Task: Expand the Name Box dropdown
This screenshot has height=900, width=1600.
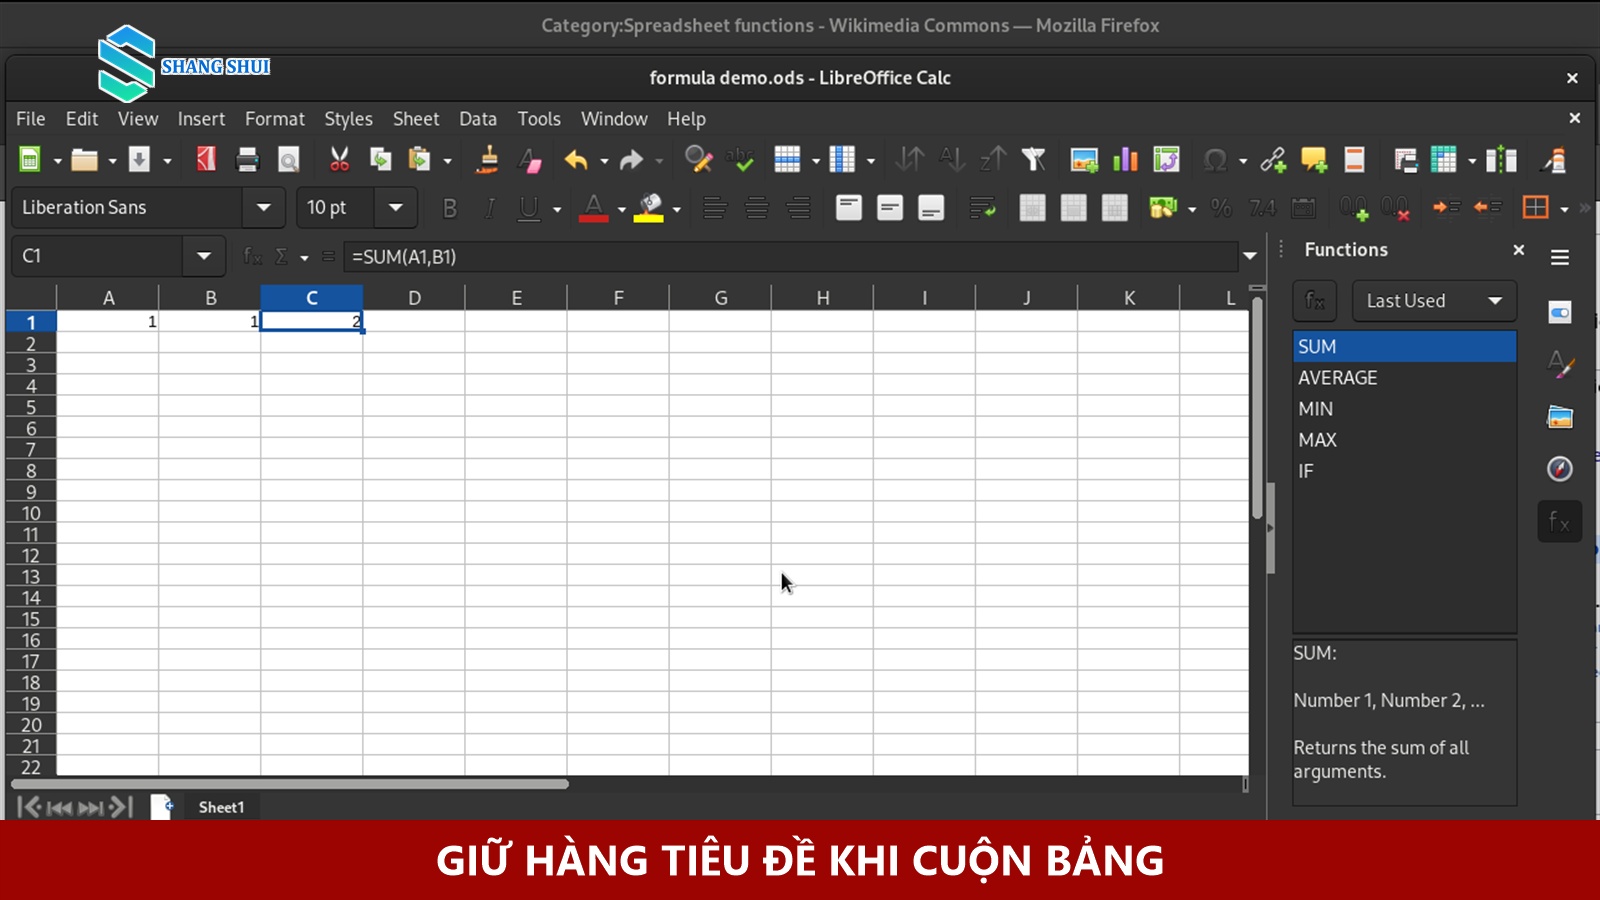Action: click(x=204, y=256)
